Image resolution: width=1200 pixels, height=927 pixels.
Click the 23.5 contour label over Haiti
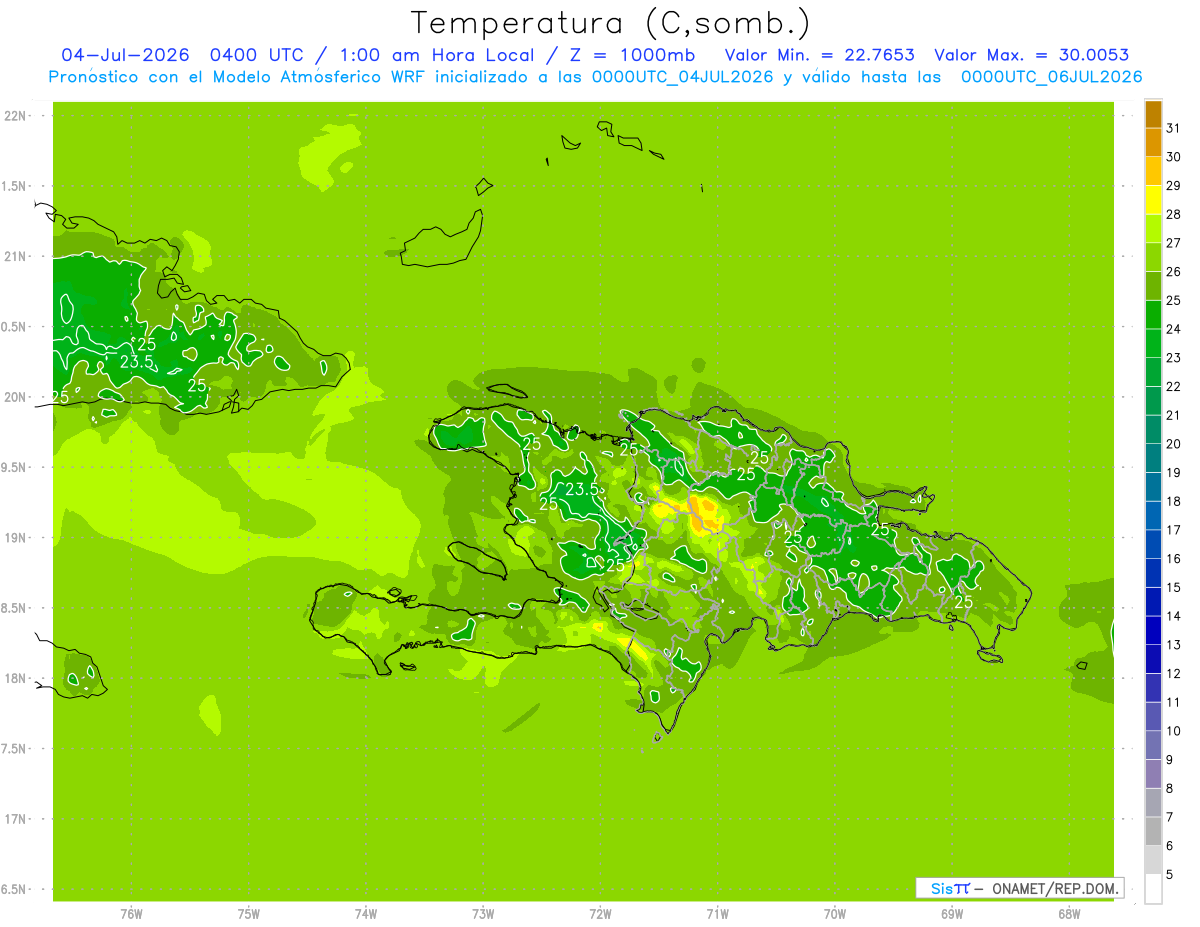pos(584,489)
